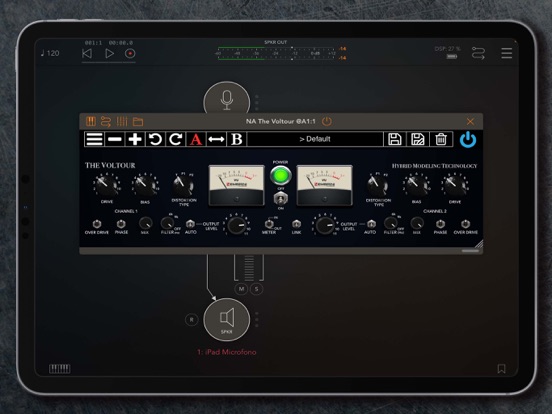Screen dimensions: 552x414
Task: Save the current preset
Action: [395, 139]
